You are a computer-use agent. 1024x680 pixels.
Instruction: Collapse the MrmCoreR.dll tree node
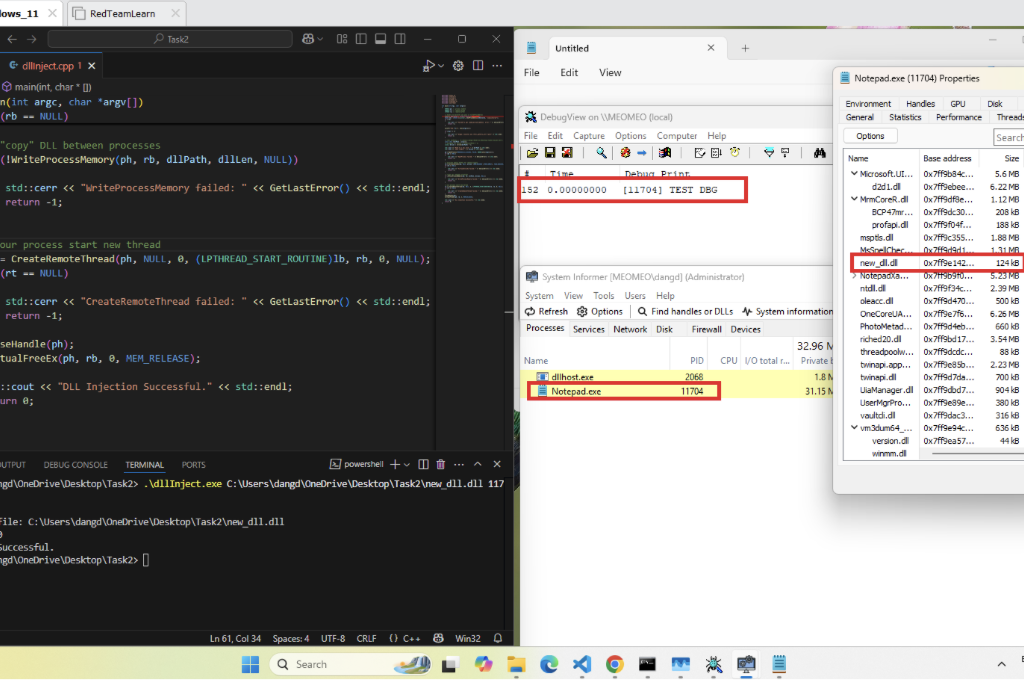coord(853,199)
